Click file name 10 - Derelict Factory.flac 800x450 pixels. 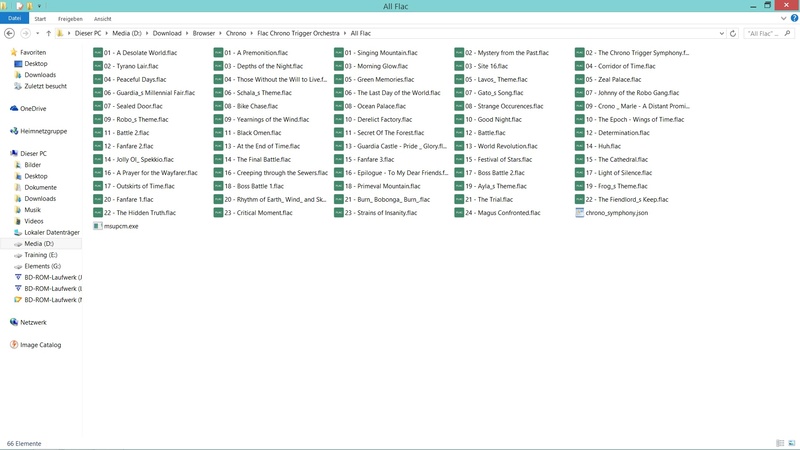click(378, 119)
